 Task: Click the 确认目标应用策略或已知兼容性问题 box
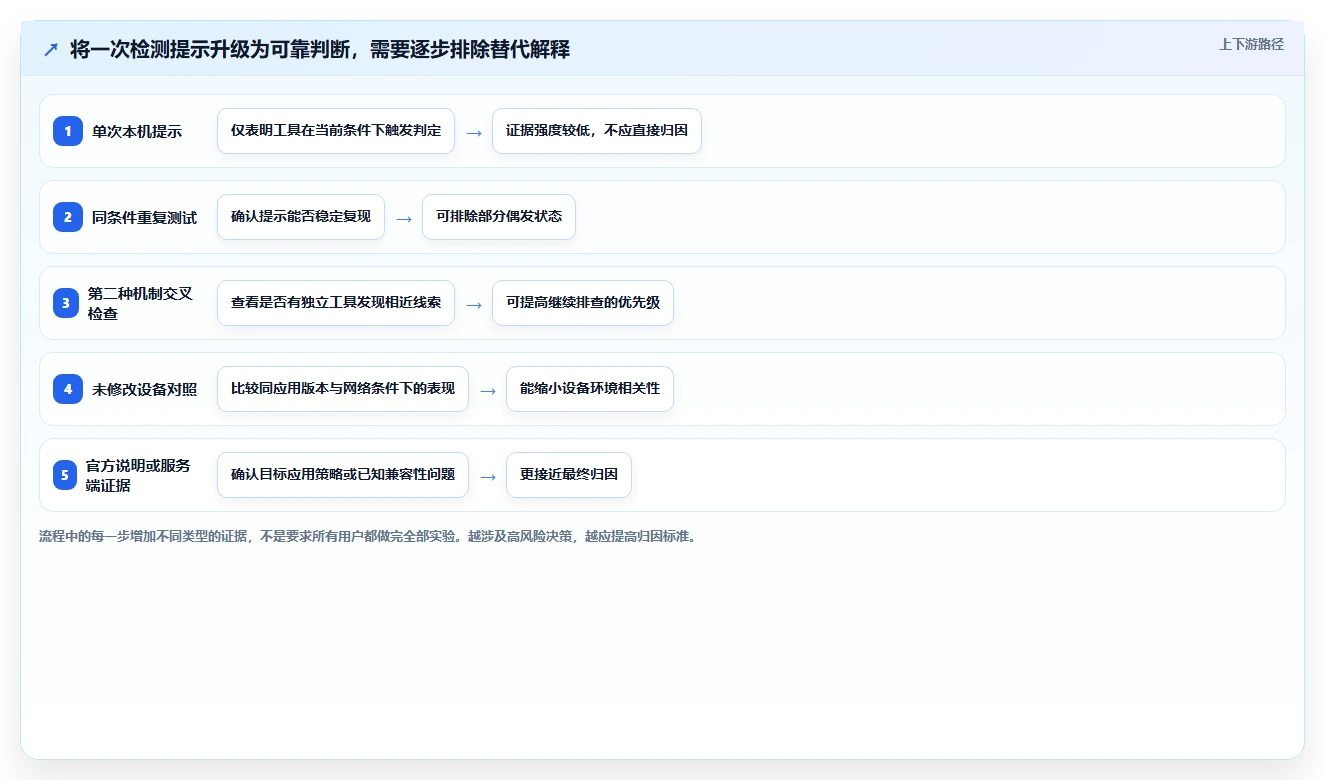pos(343,475)
